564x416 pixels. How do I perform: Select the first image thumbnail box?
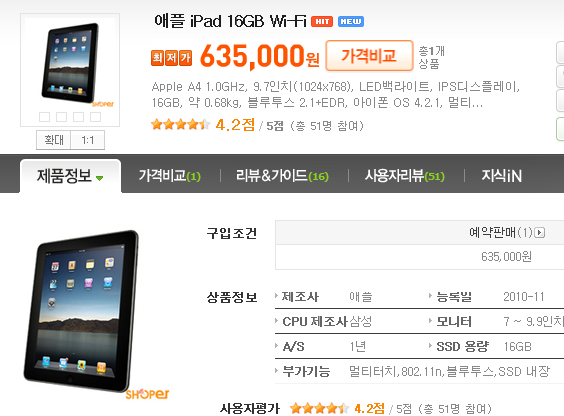click(x=45, y=117)
